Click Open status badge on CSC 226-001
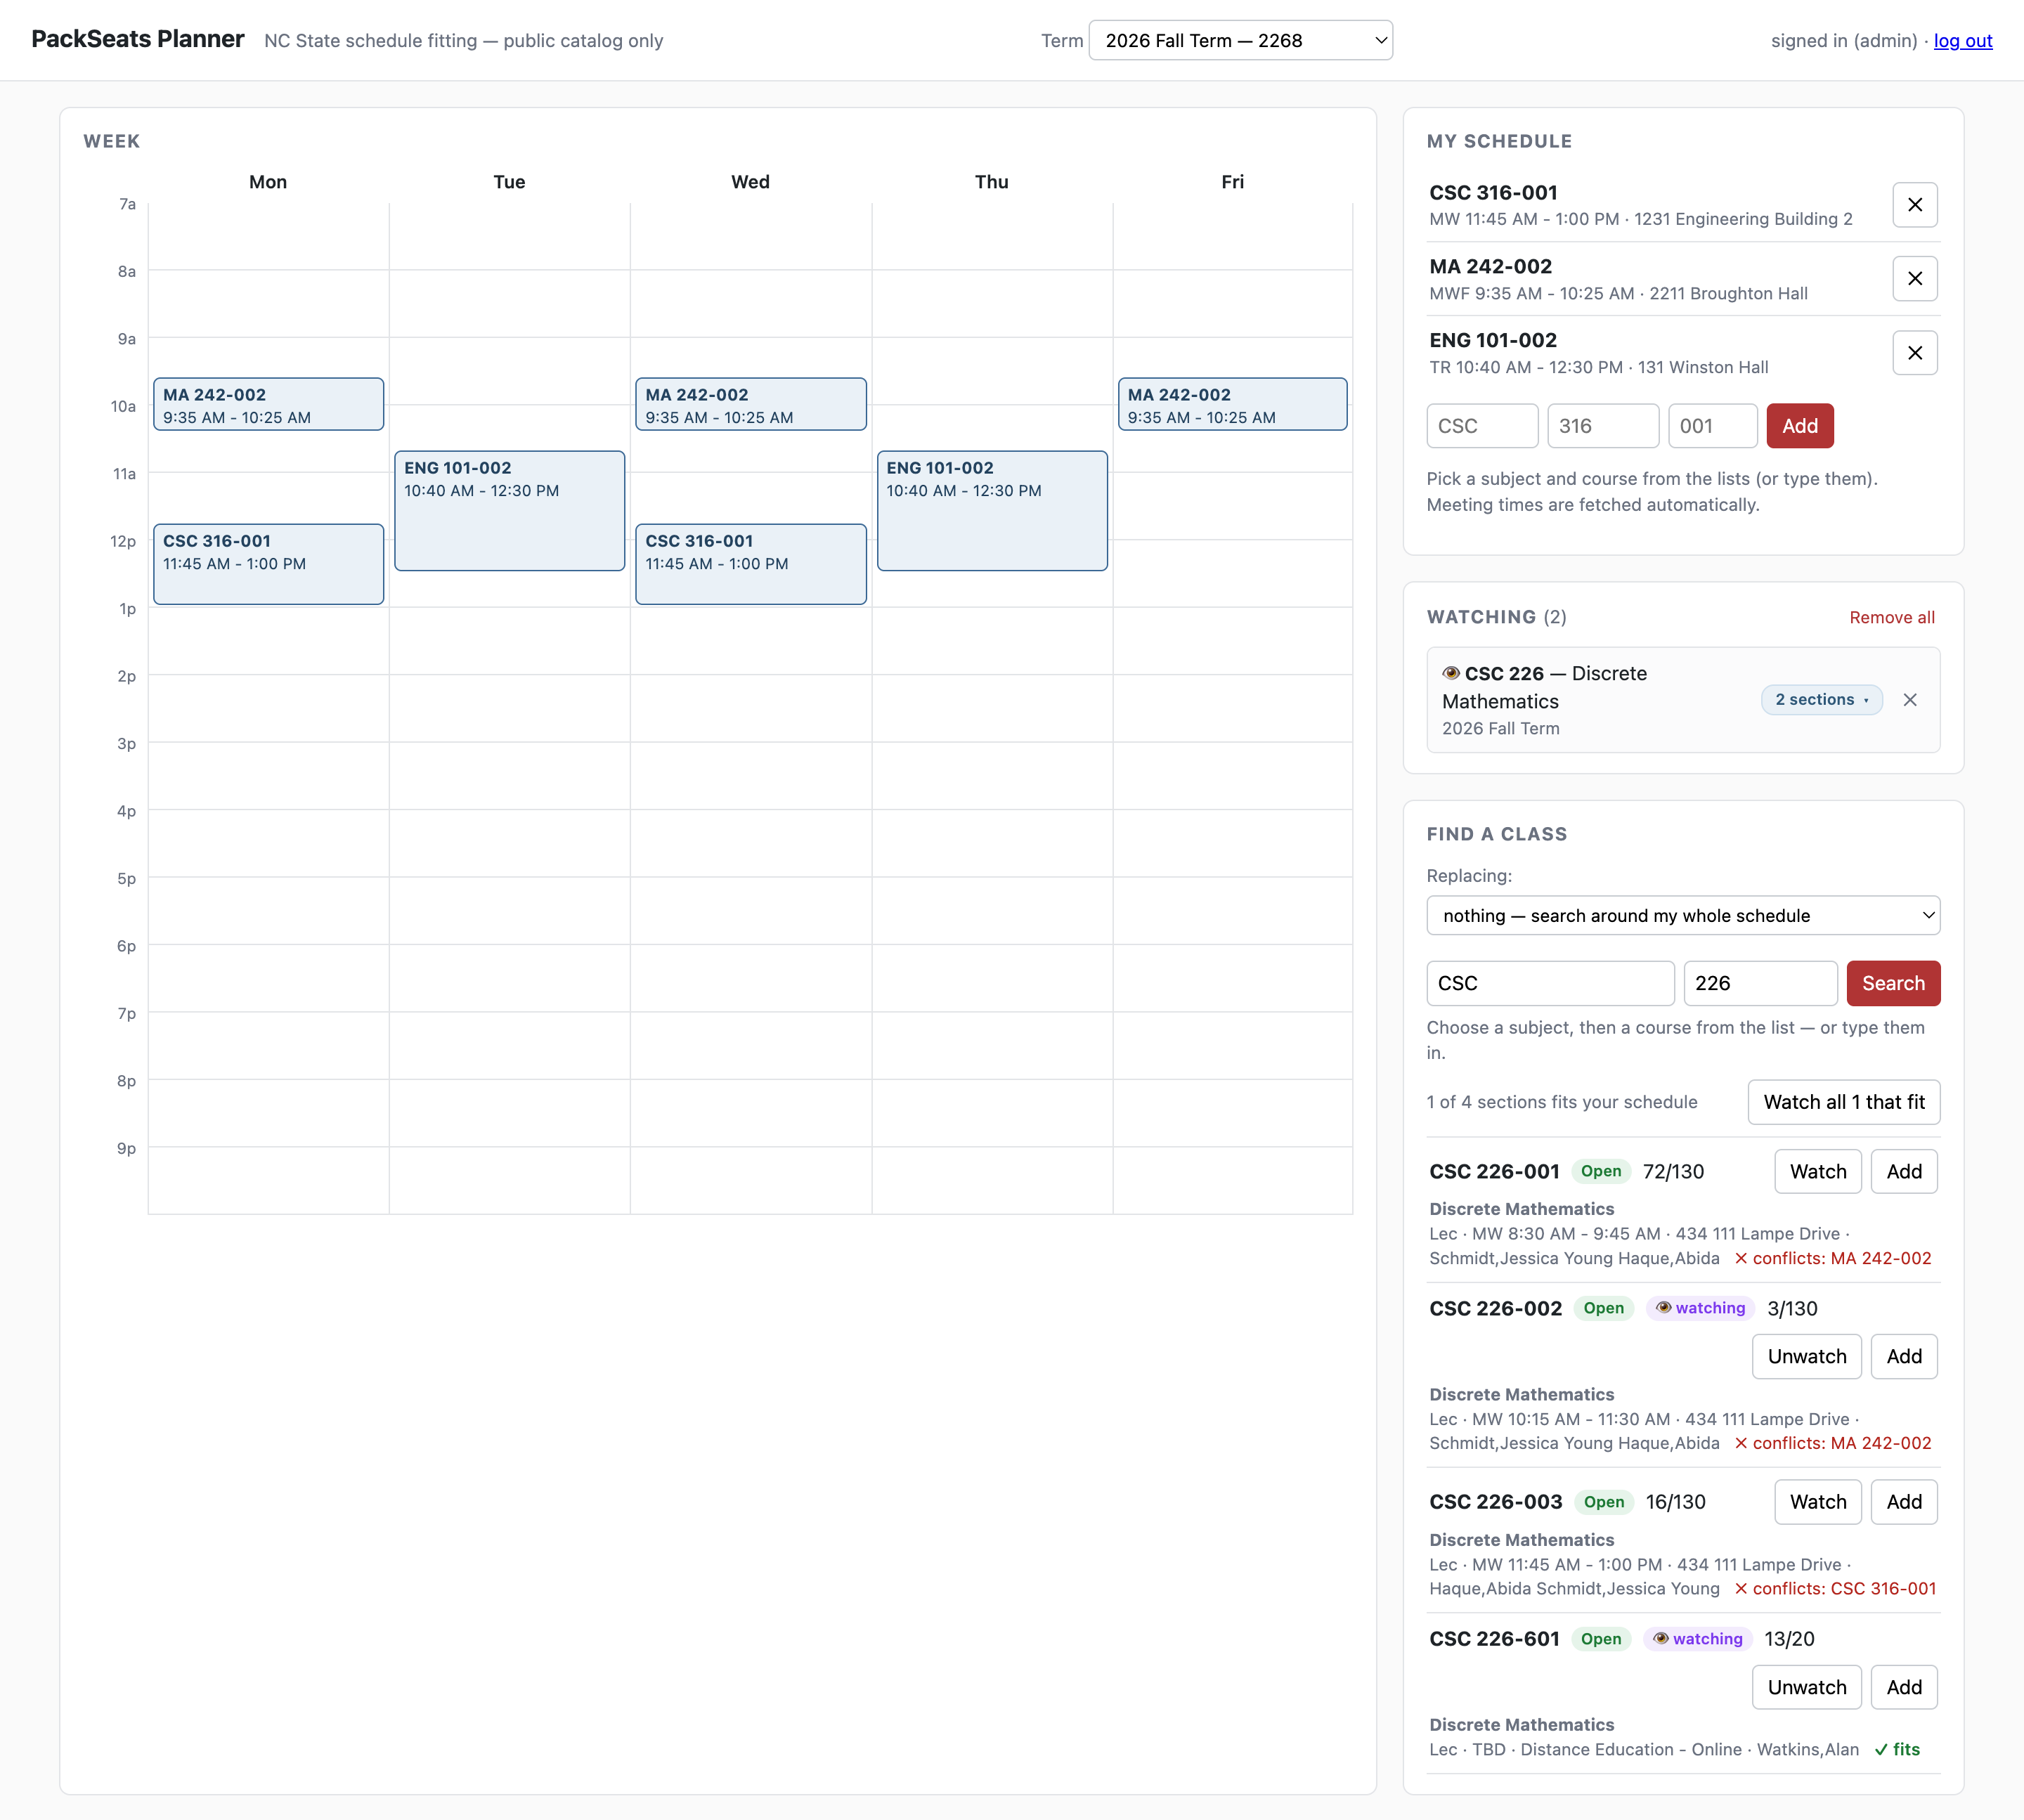 [1600, 1172]
